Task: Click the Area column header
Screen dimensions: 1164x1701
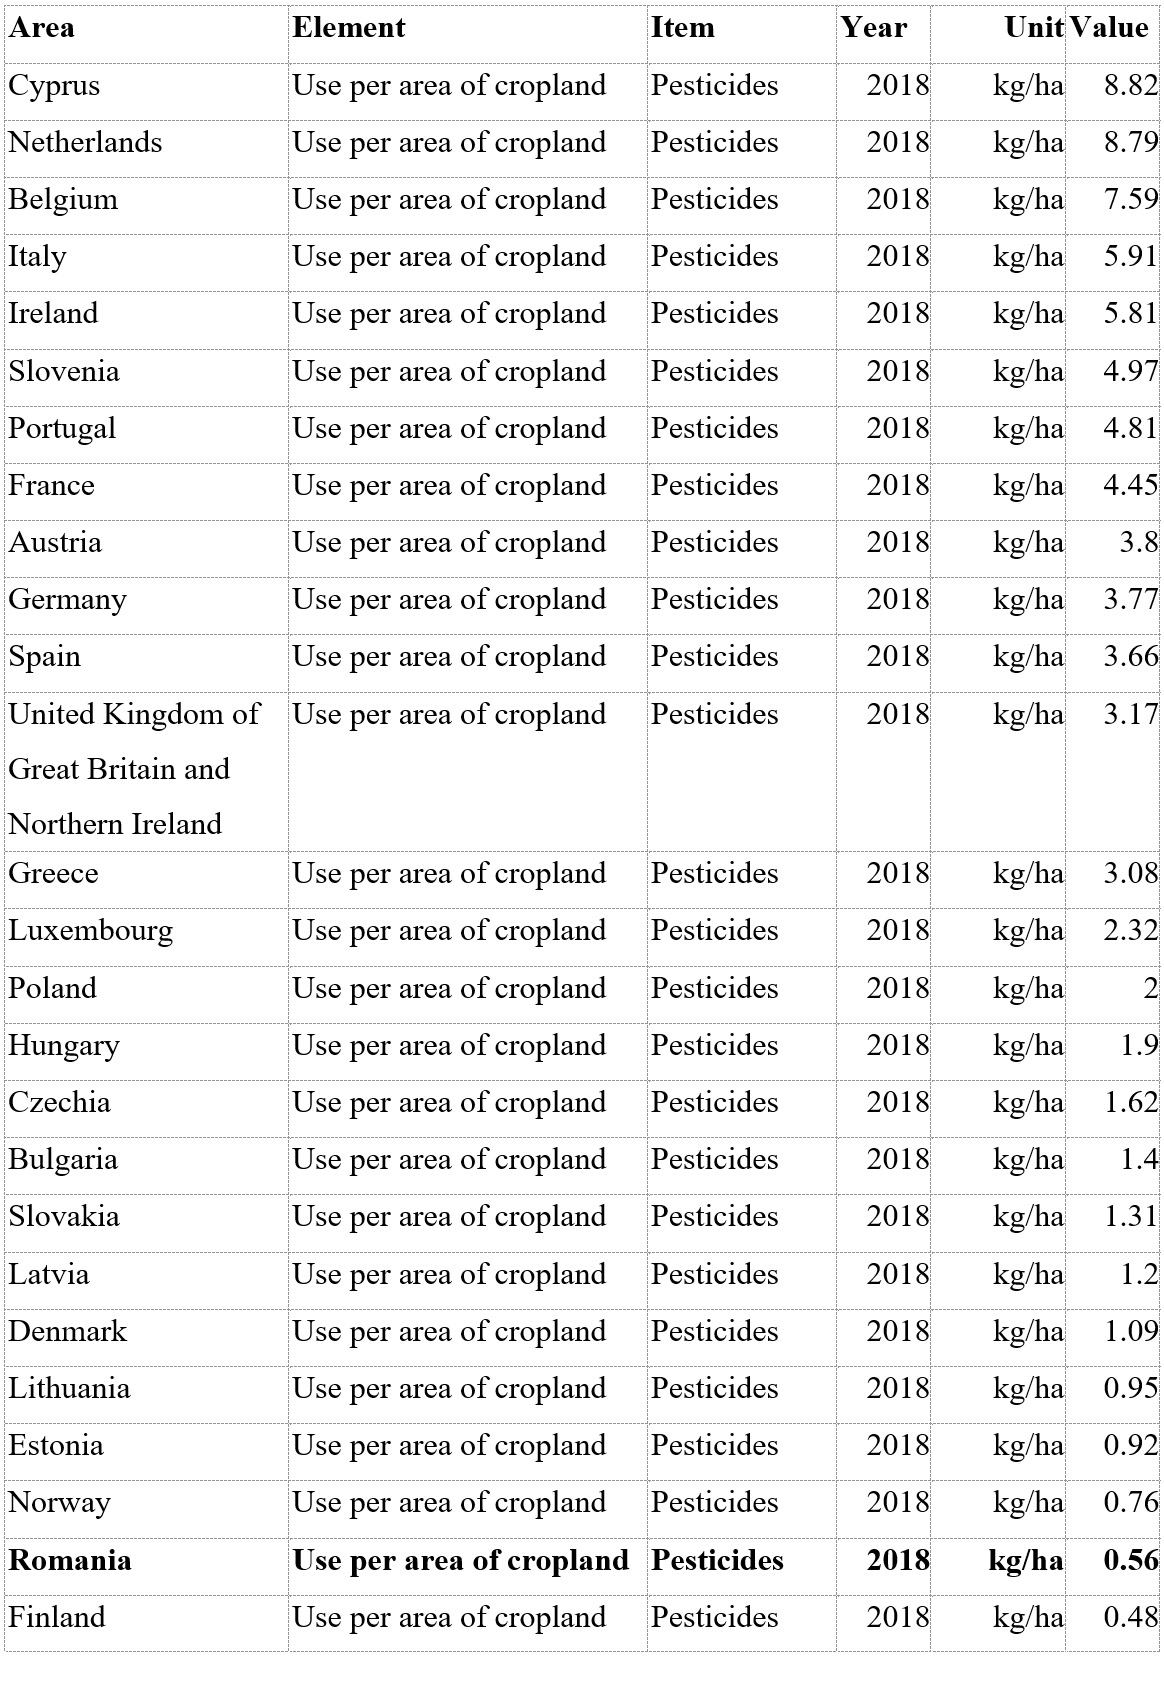Action: tap(42, 27)
